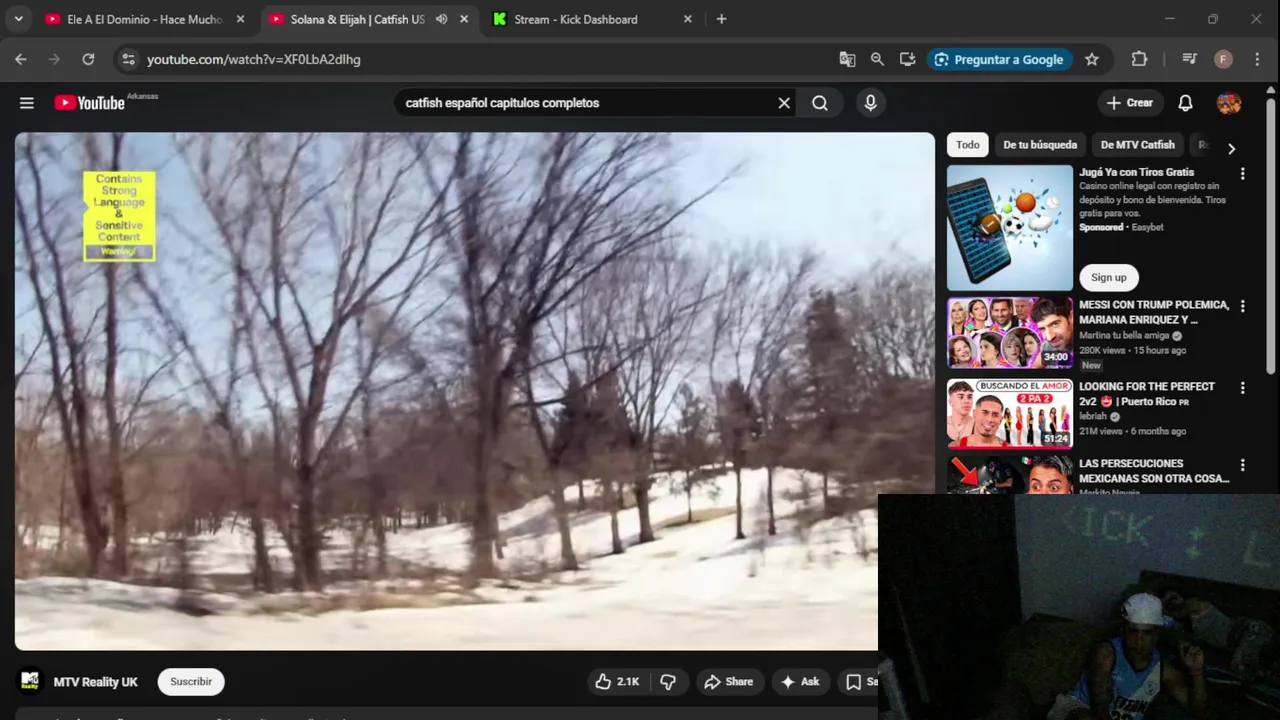Screen dimensions: 1280x720
Task: Open the Martina tu bella amiga channel
Action: click(x=1126, y=336)
